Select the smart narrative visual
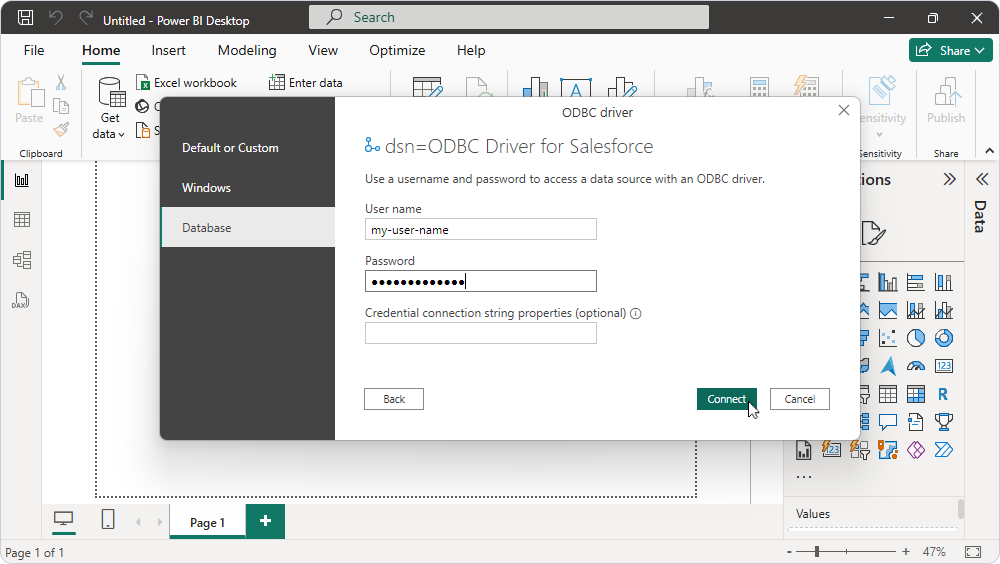This screenshot has width=1000, height=564. tap(916, 422)
